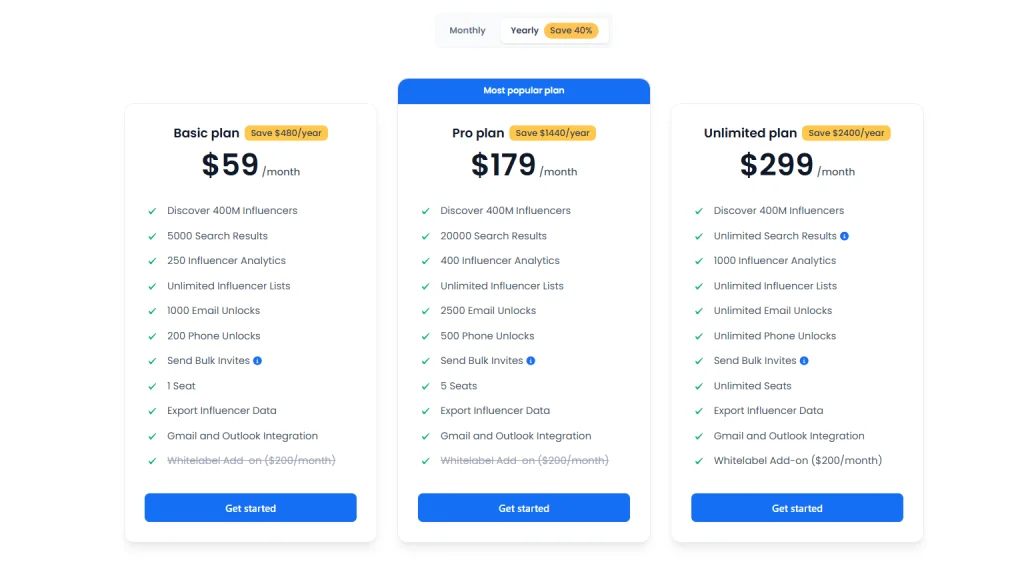Screen dimensions: 1024x572
Task: Click checkmark beside Pro plan 5 Seats
Action: click(426, 386)
